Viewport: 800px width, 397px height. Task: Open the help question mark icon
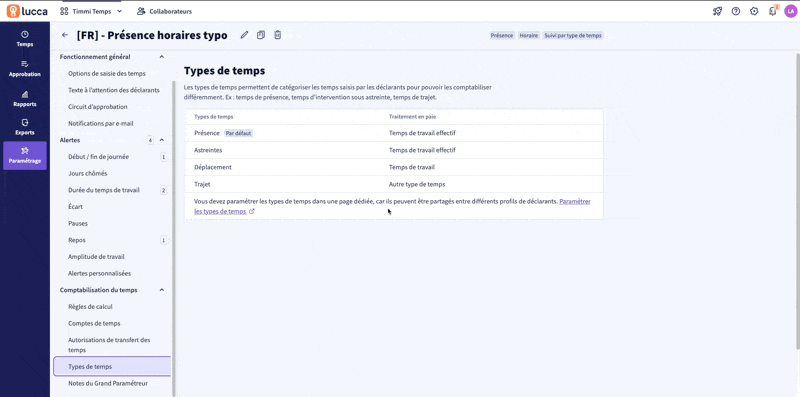736,11
